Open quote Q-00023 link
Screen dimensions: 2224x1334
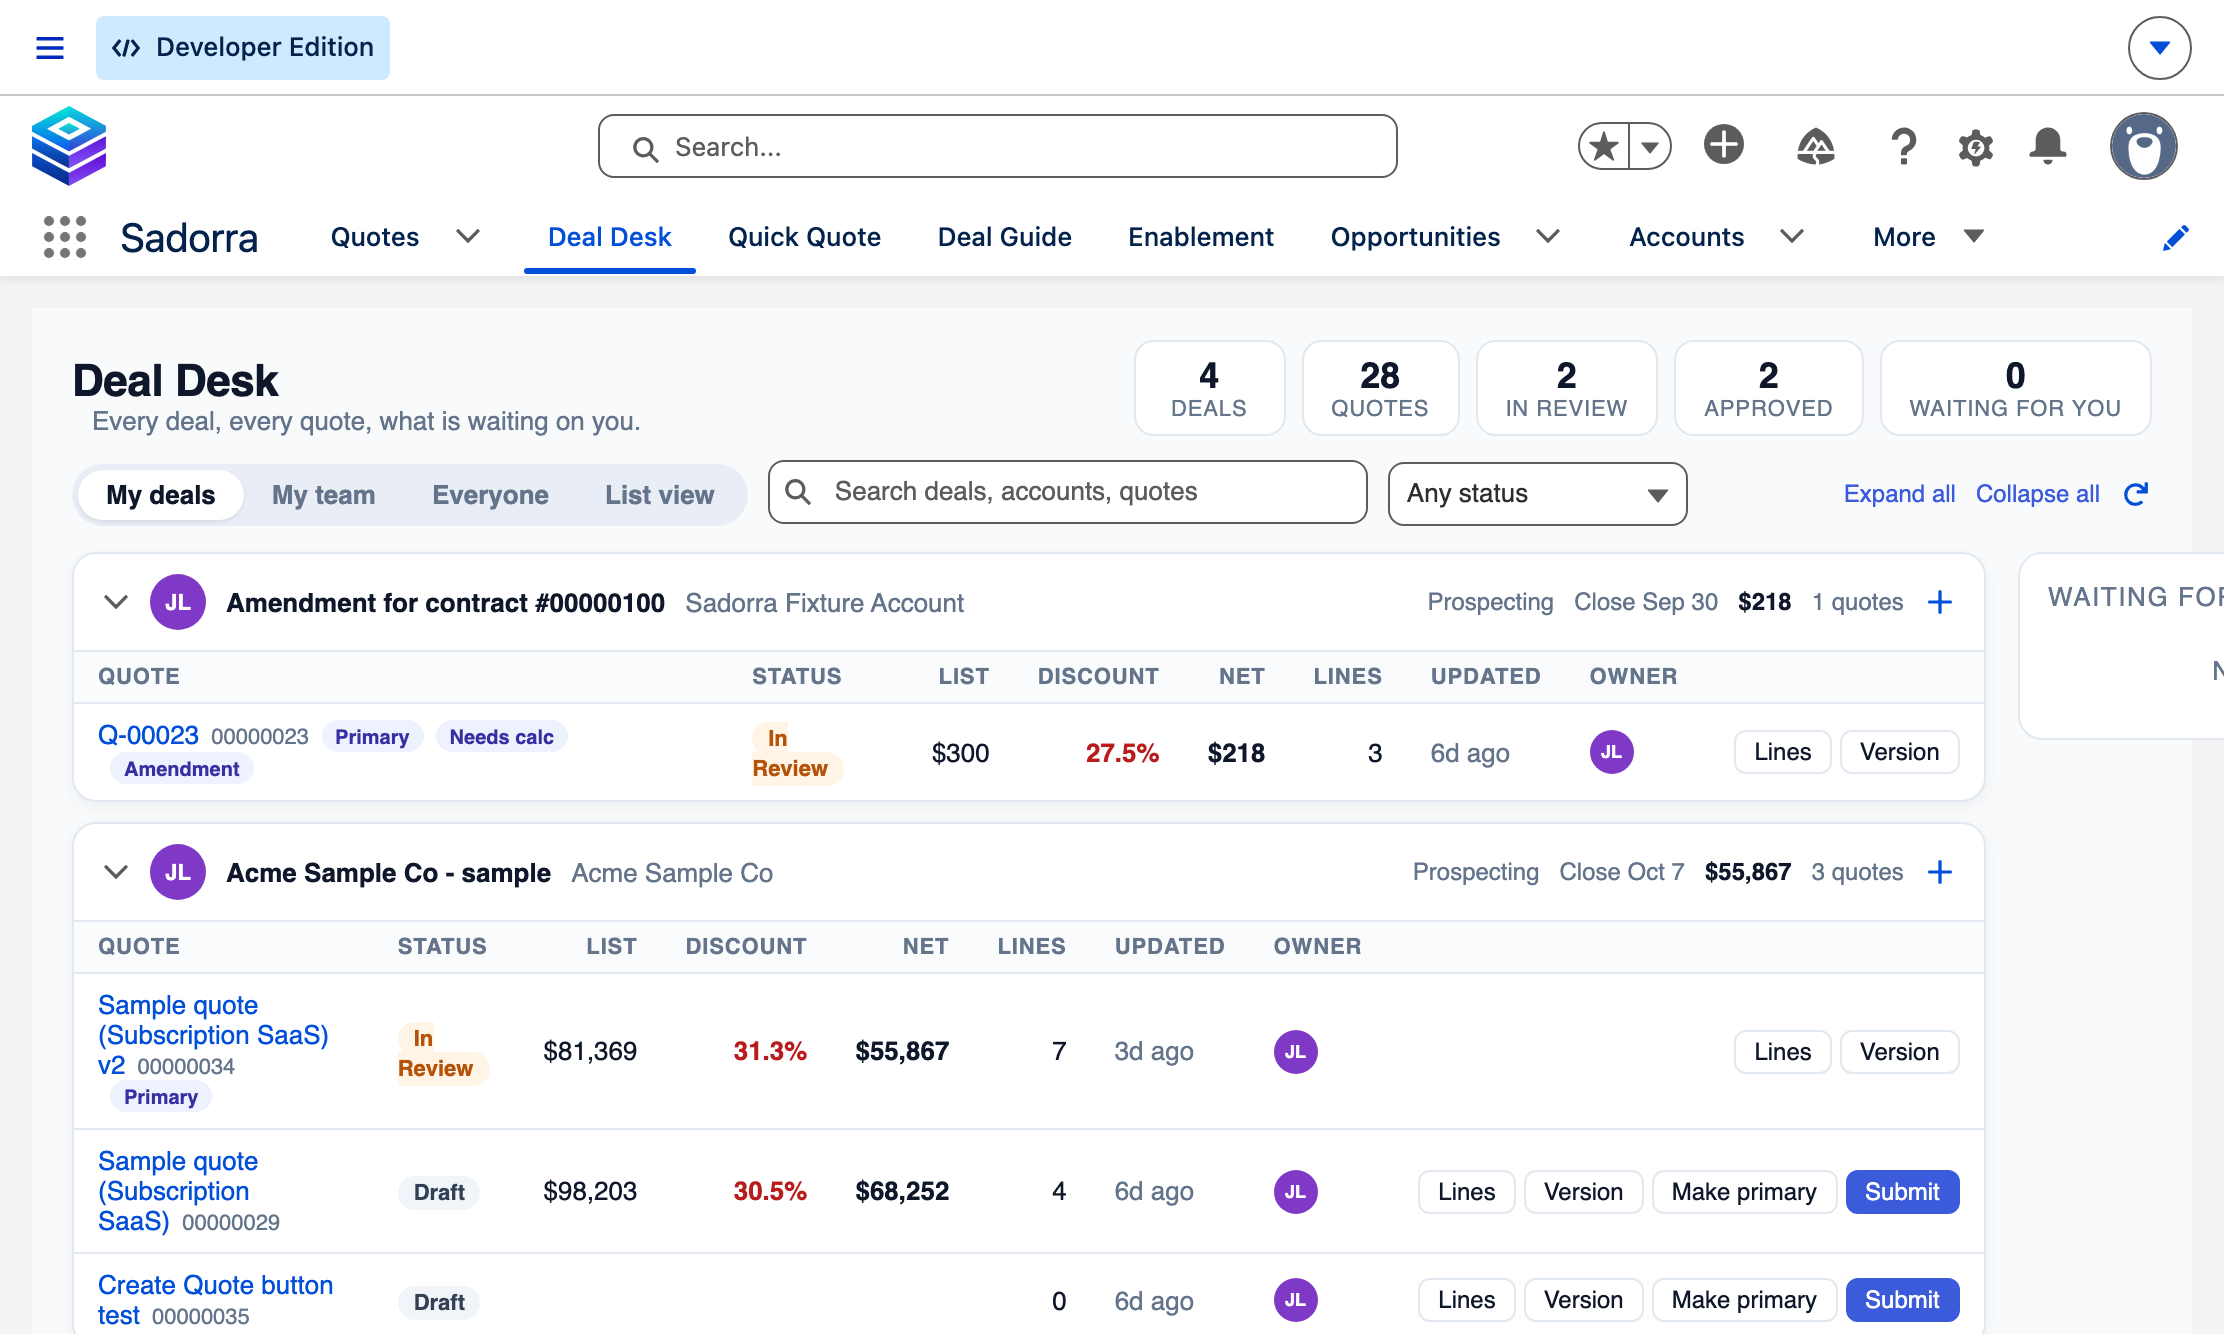coord(148,735)
